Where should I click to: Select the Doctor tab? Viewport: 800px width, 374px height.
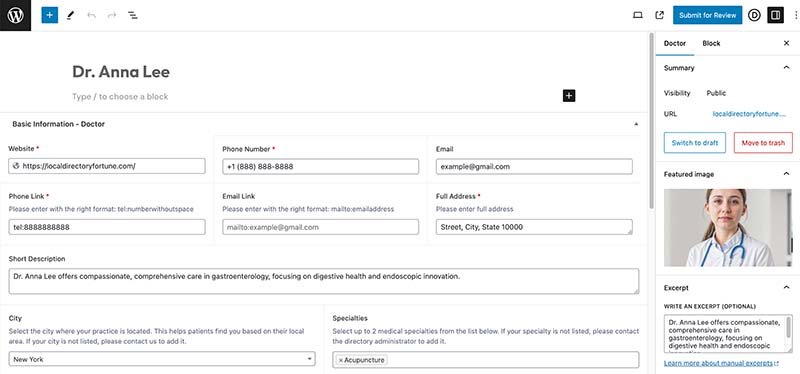674,43
